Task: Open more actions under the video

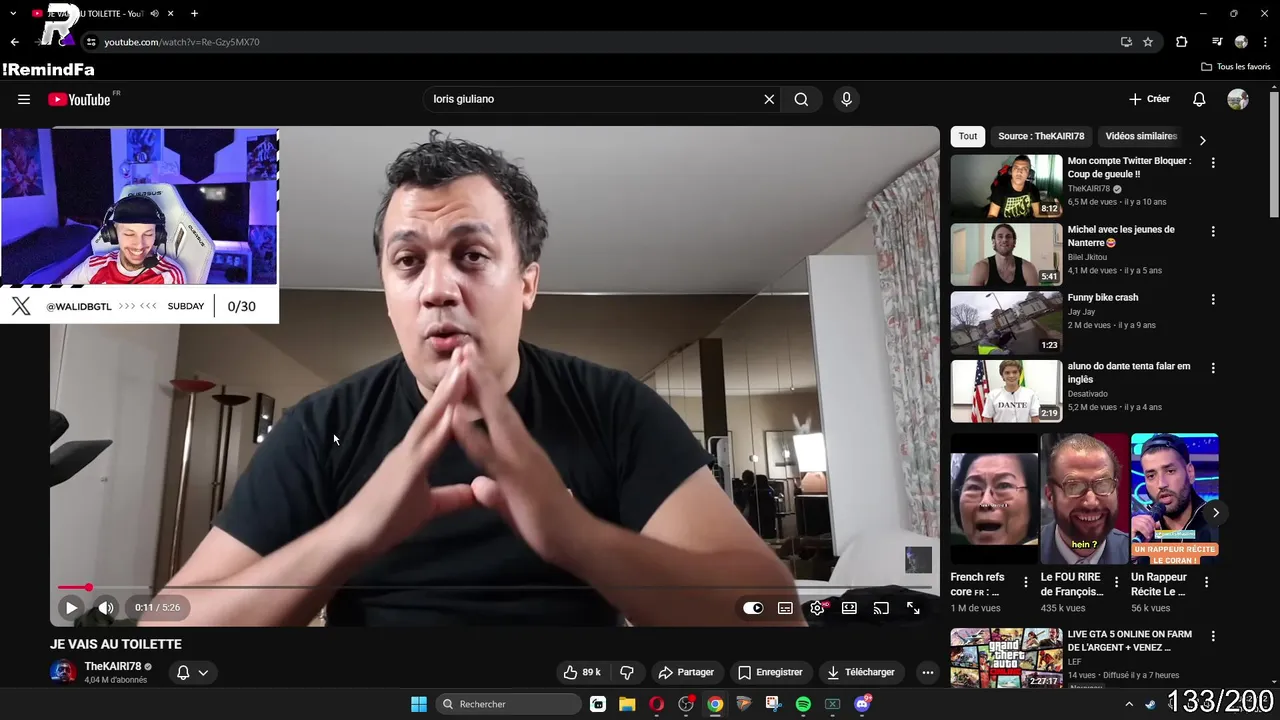Action: [927, 672]
